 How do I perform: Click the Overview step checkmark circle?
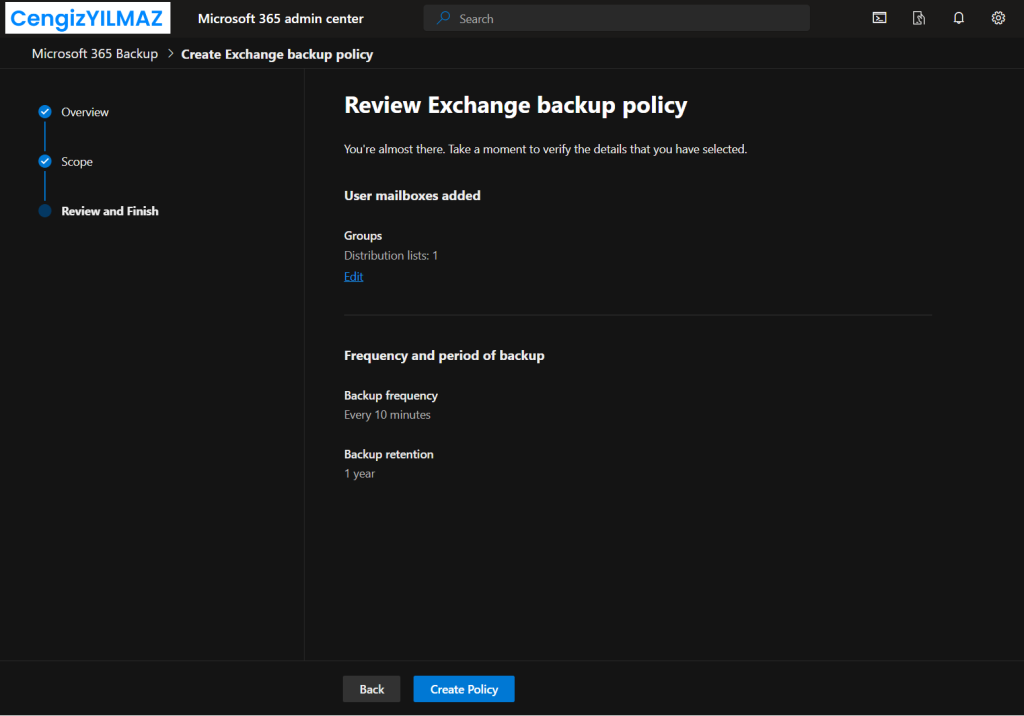point(45,112)
